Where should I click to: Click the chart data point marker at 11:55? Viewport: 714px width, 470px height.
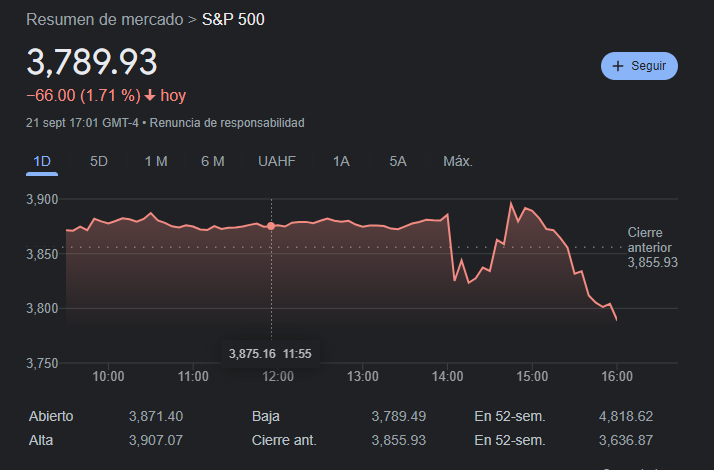pyautogui.click(x=271, y=227)
